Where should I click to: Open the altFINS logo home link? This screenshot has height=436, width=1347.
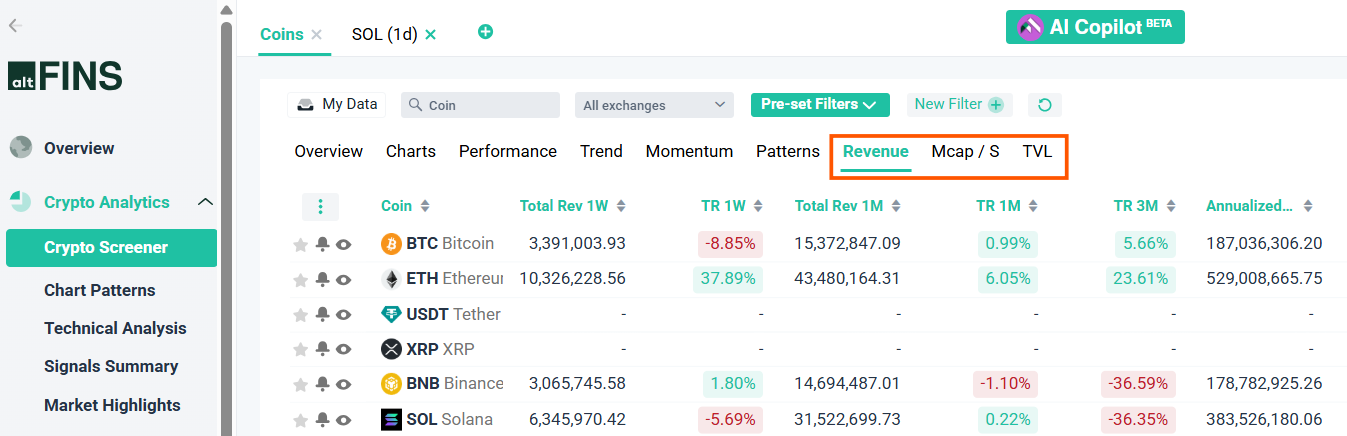coord(65,76)
